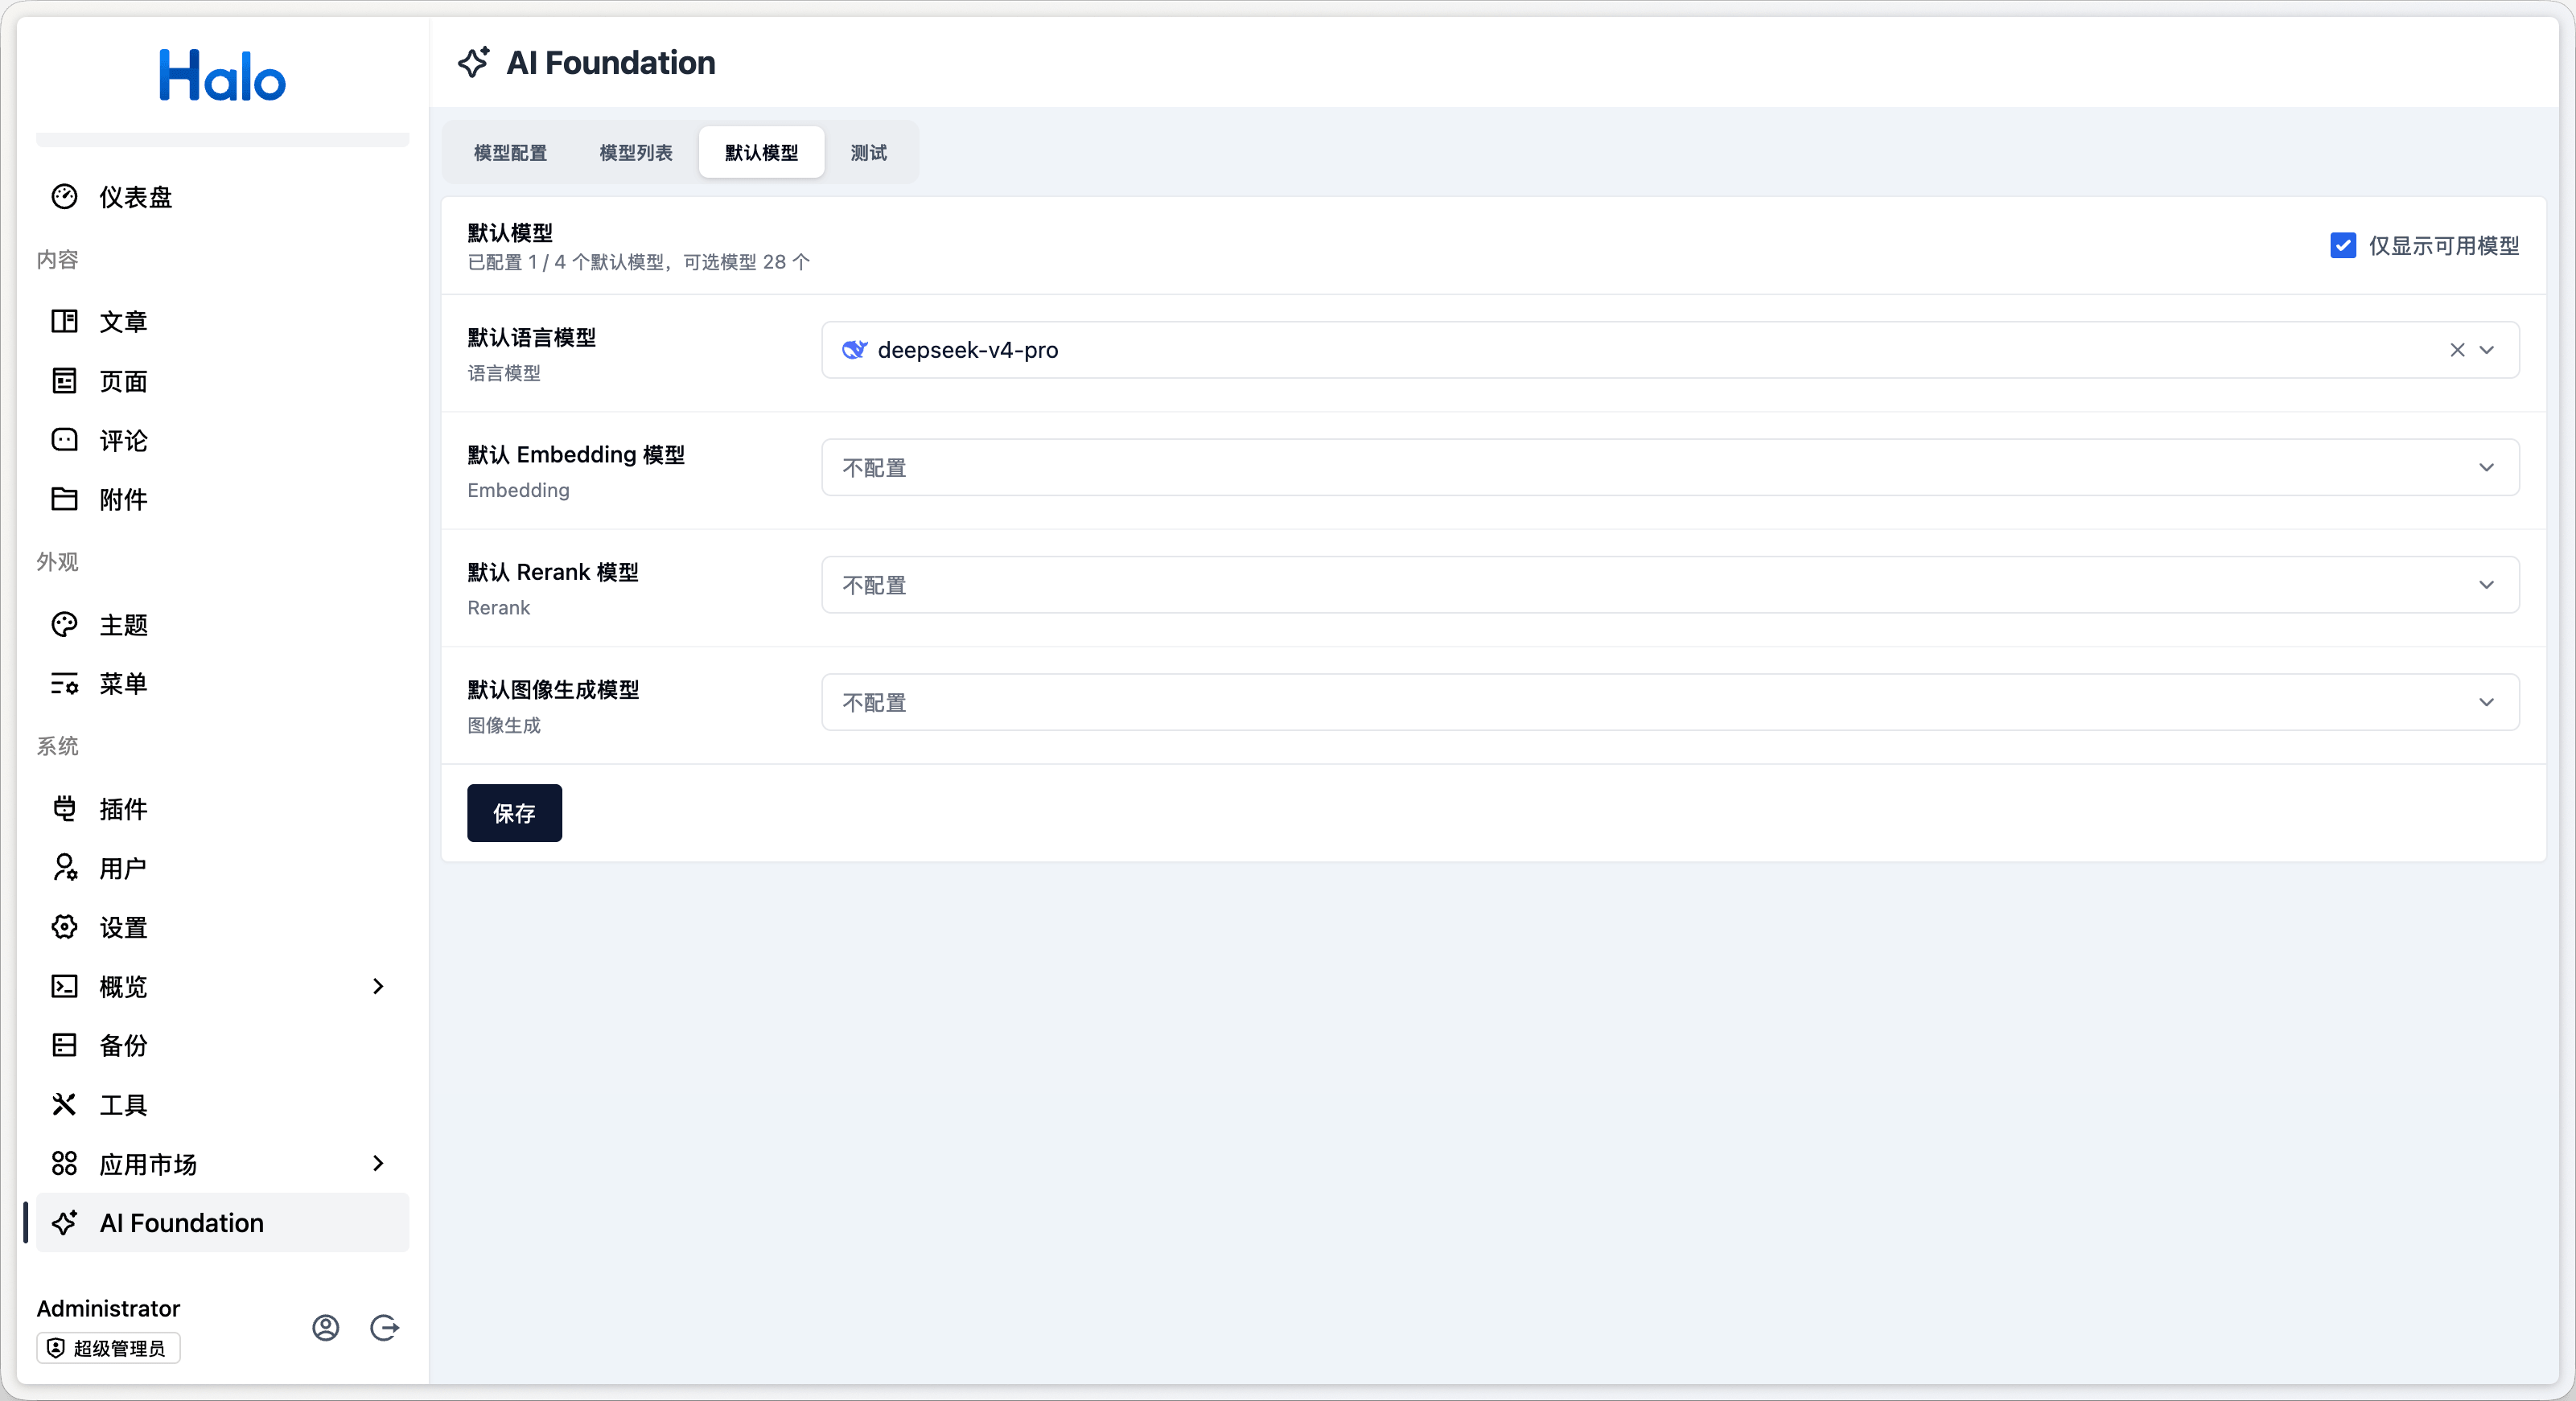Click the 保存 save button

coord(514,813)
